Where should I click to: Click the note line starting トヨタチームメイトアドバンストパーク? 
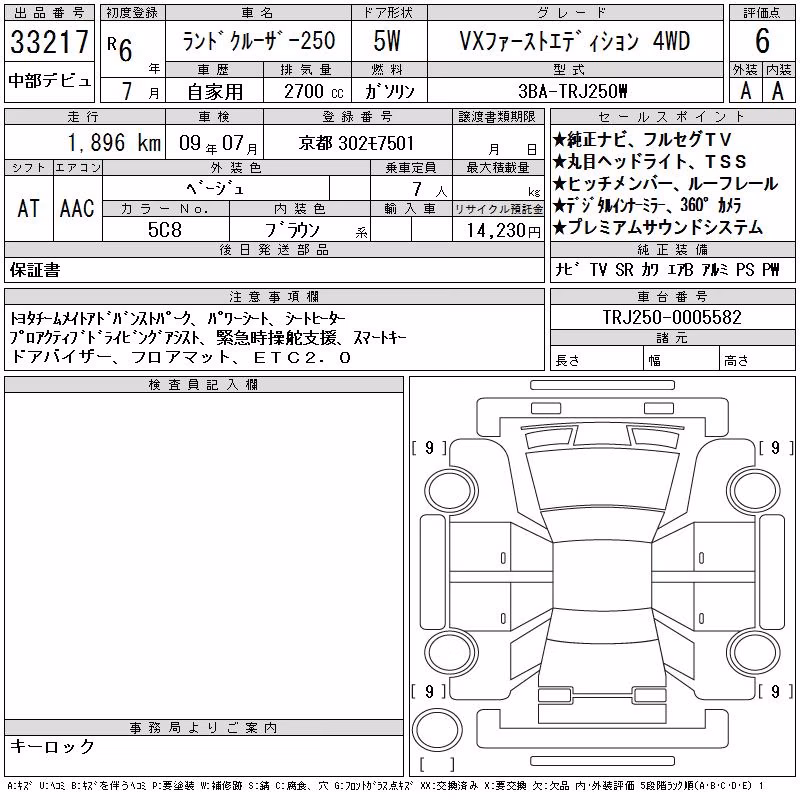[x=178, y=318]
